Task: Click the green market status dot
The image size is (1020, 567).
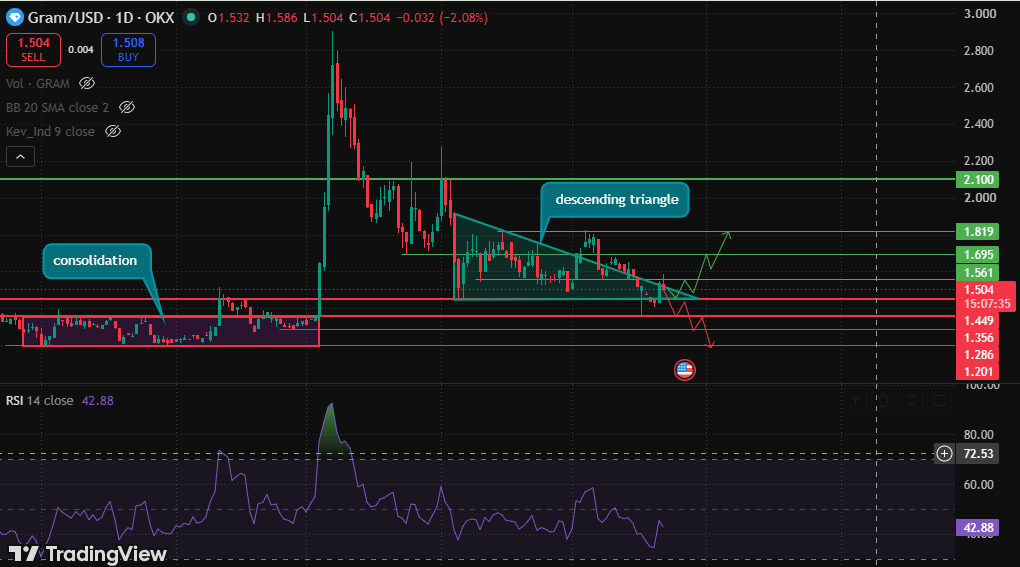Action: 191,18
